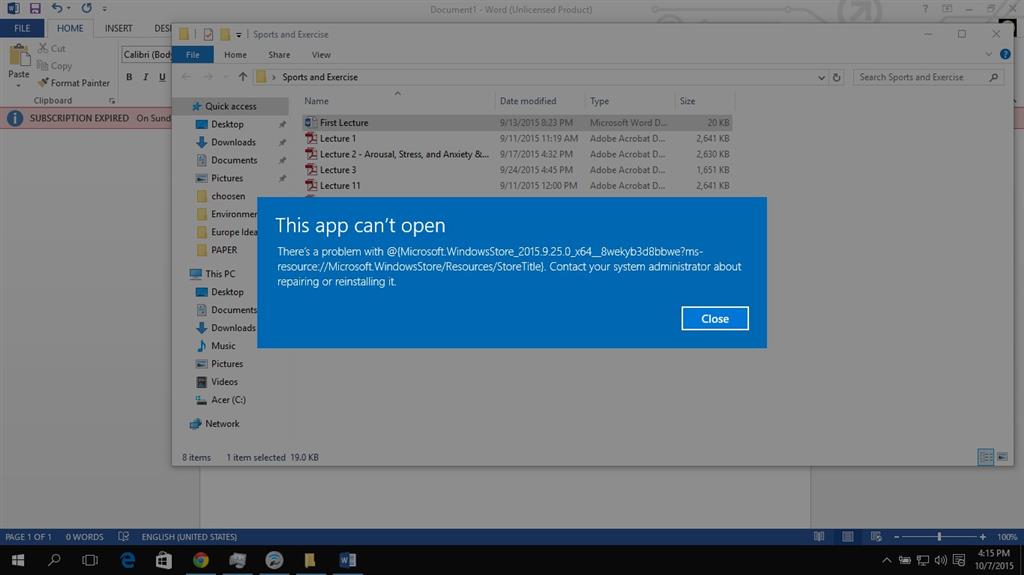Viewport: 1024px width, 575px height.
Task: Click the Search Sports and Exercise field
Action: (x=928, y=77)
